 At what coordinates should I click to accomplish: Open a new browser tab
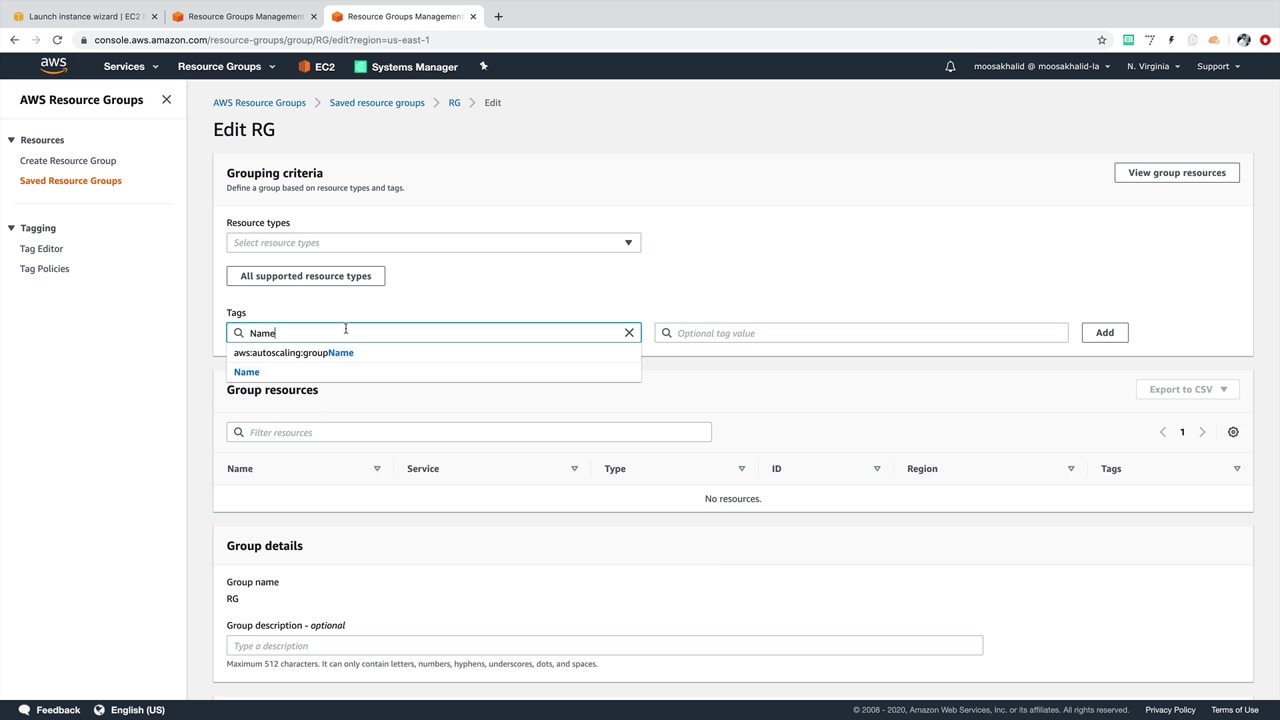(x=498, y=16)
